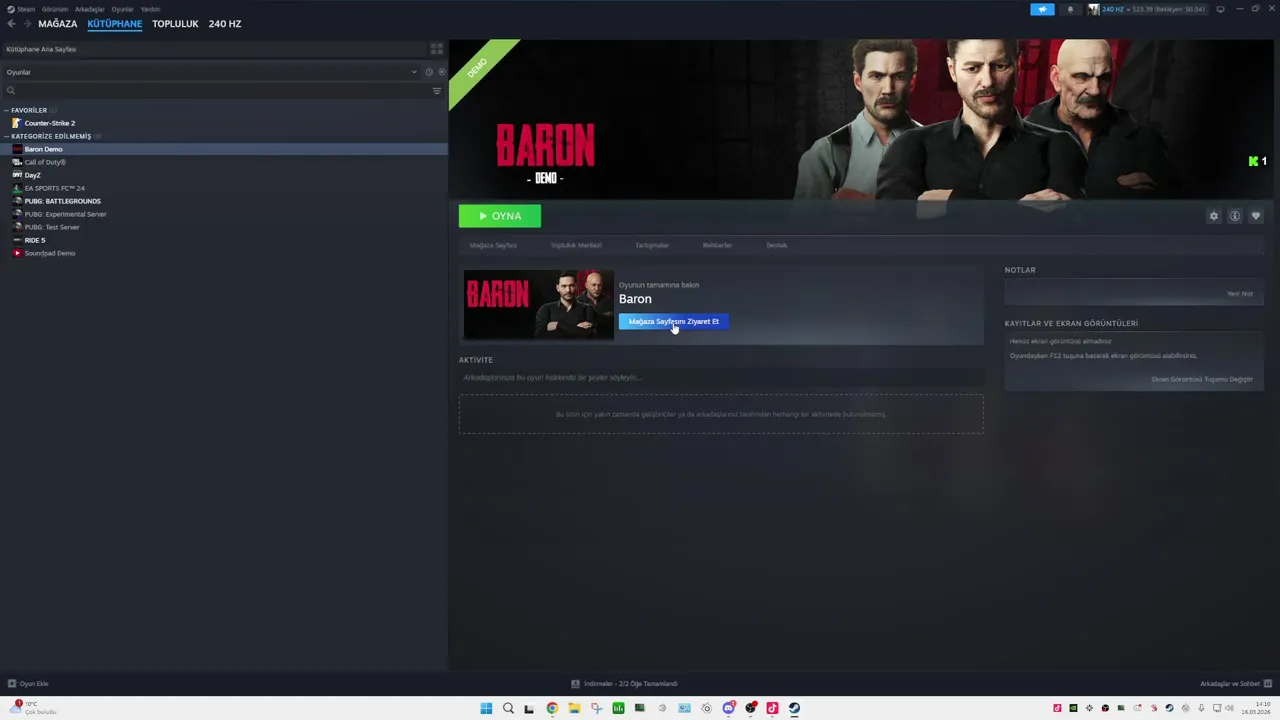1280x720 pixels.
Task: Open the Destek link
Action: click(x=777, y=245)
